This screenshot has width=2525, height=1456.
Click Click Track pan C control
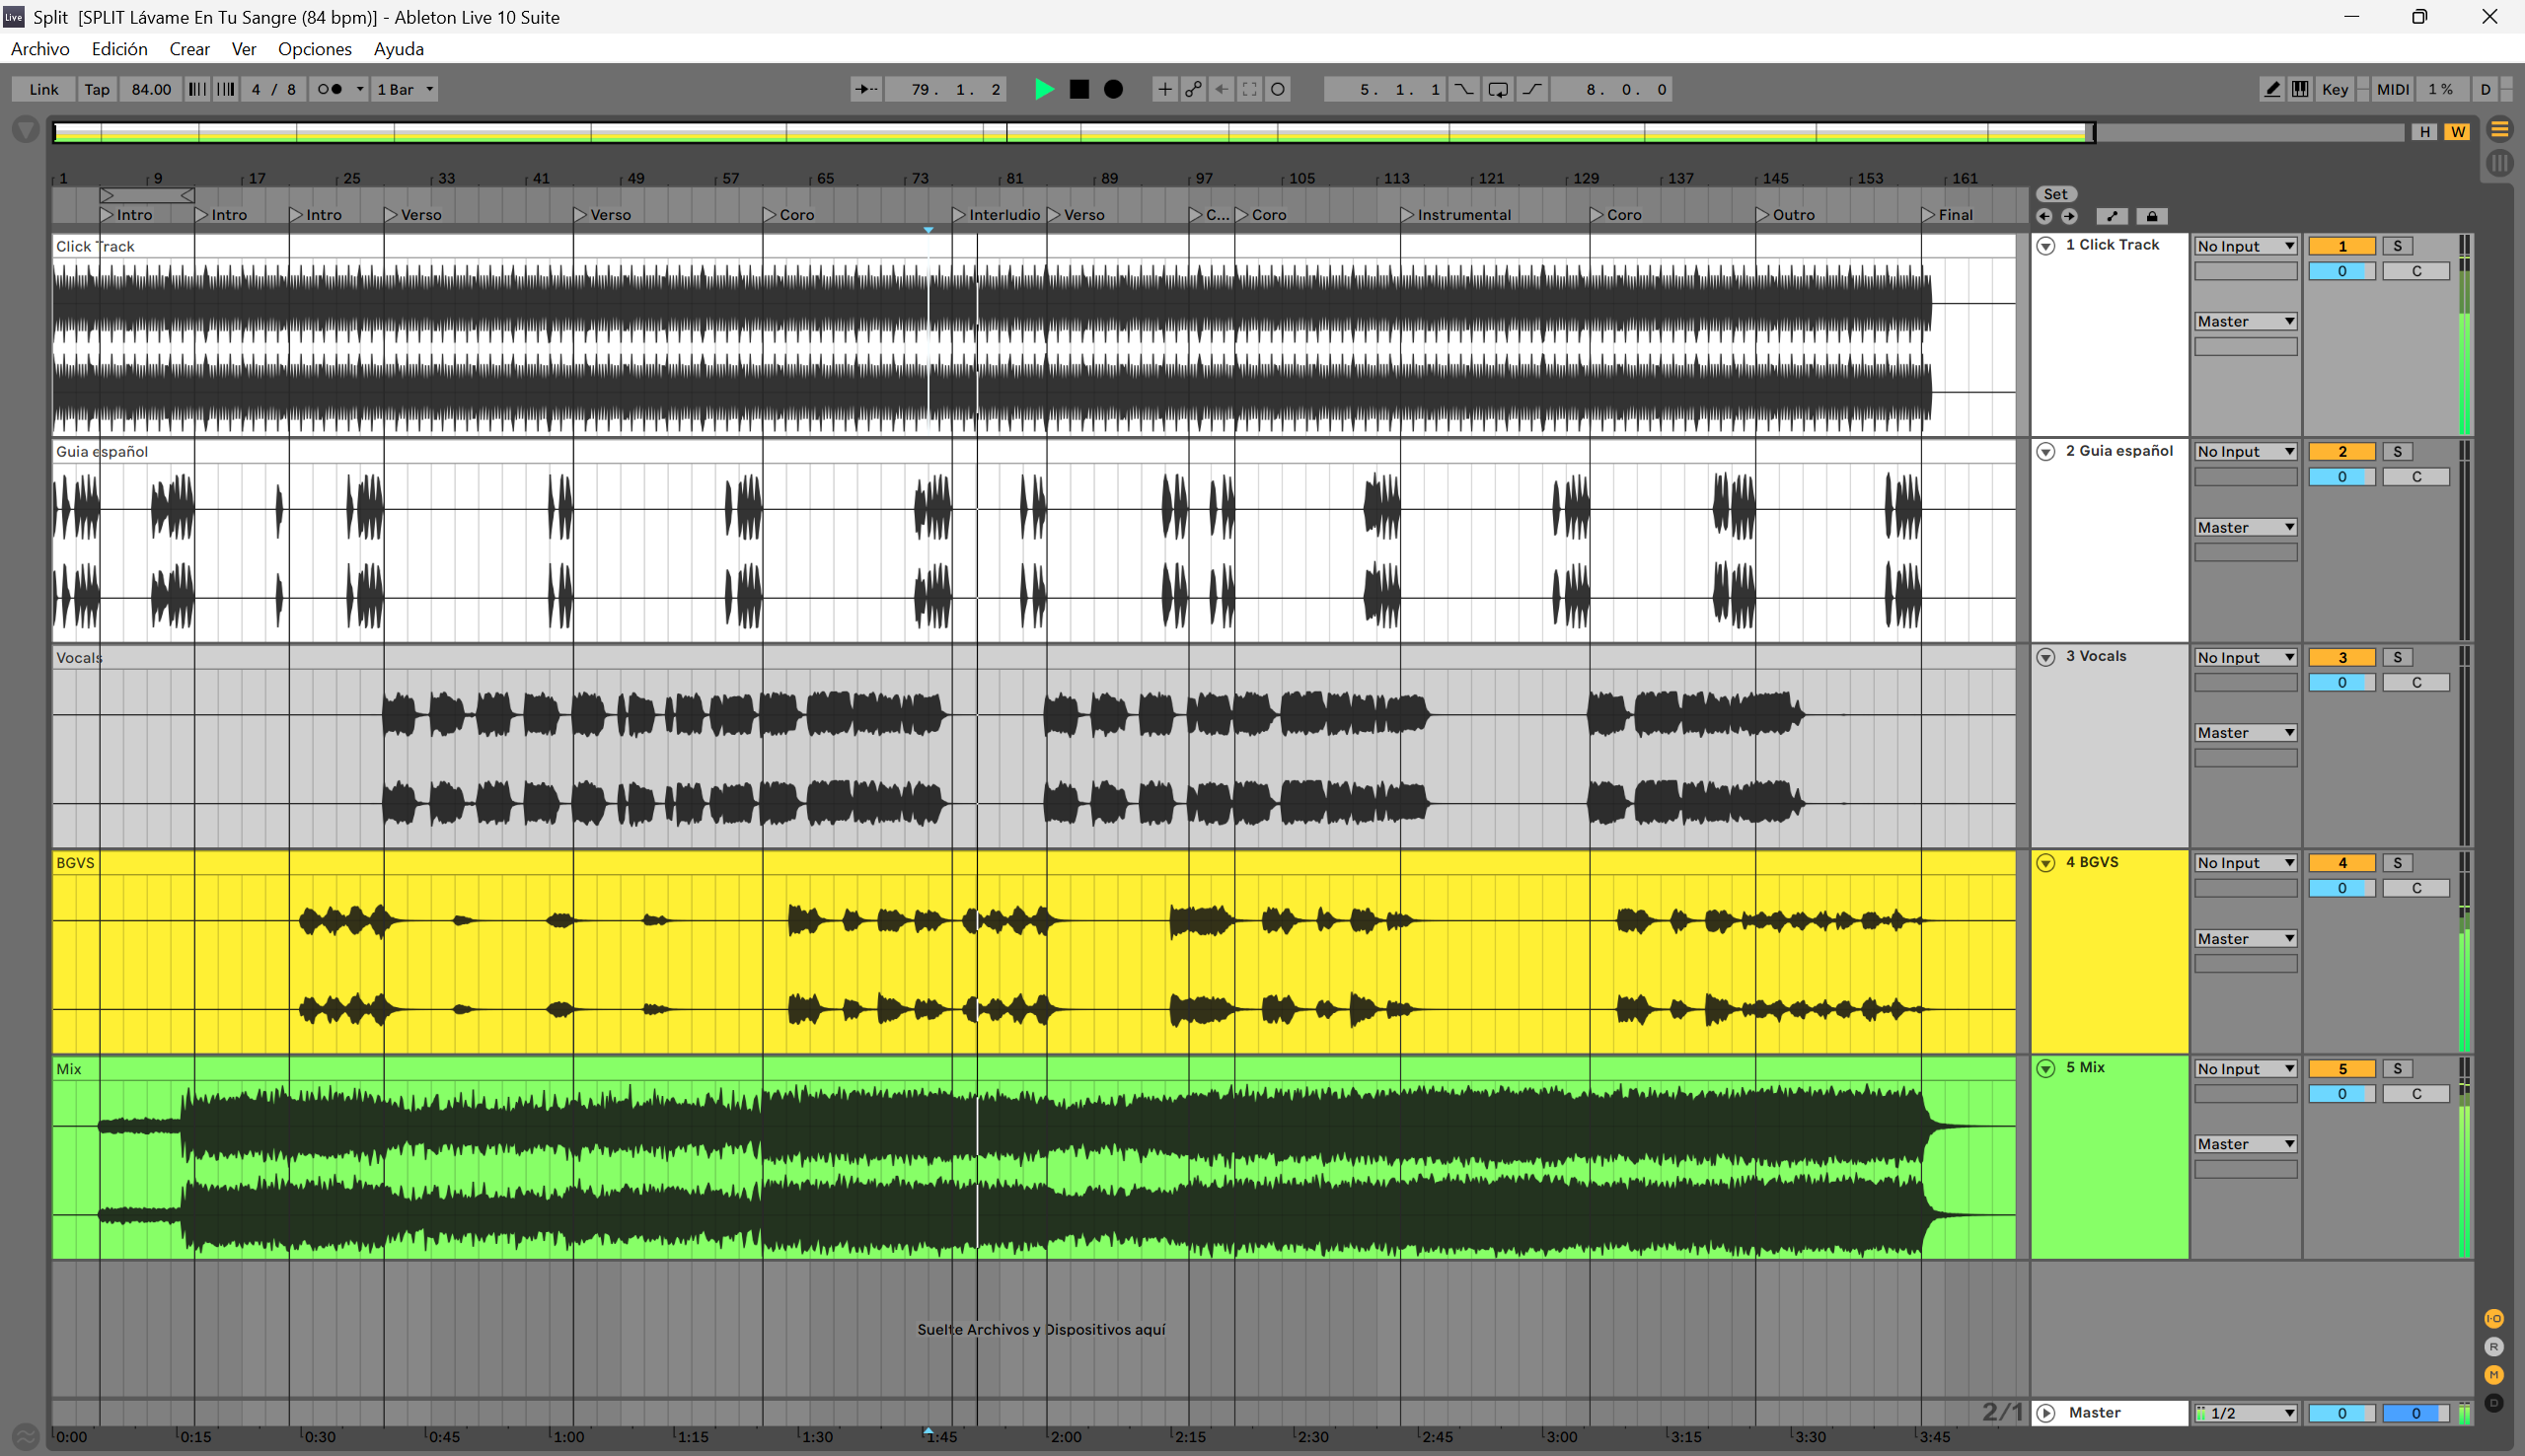pos(2416,271)
